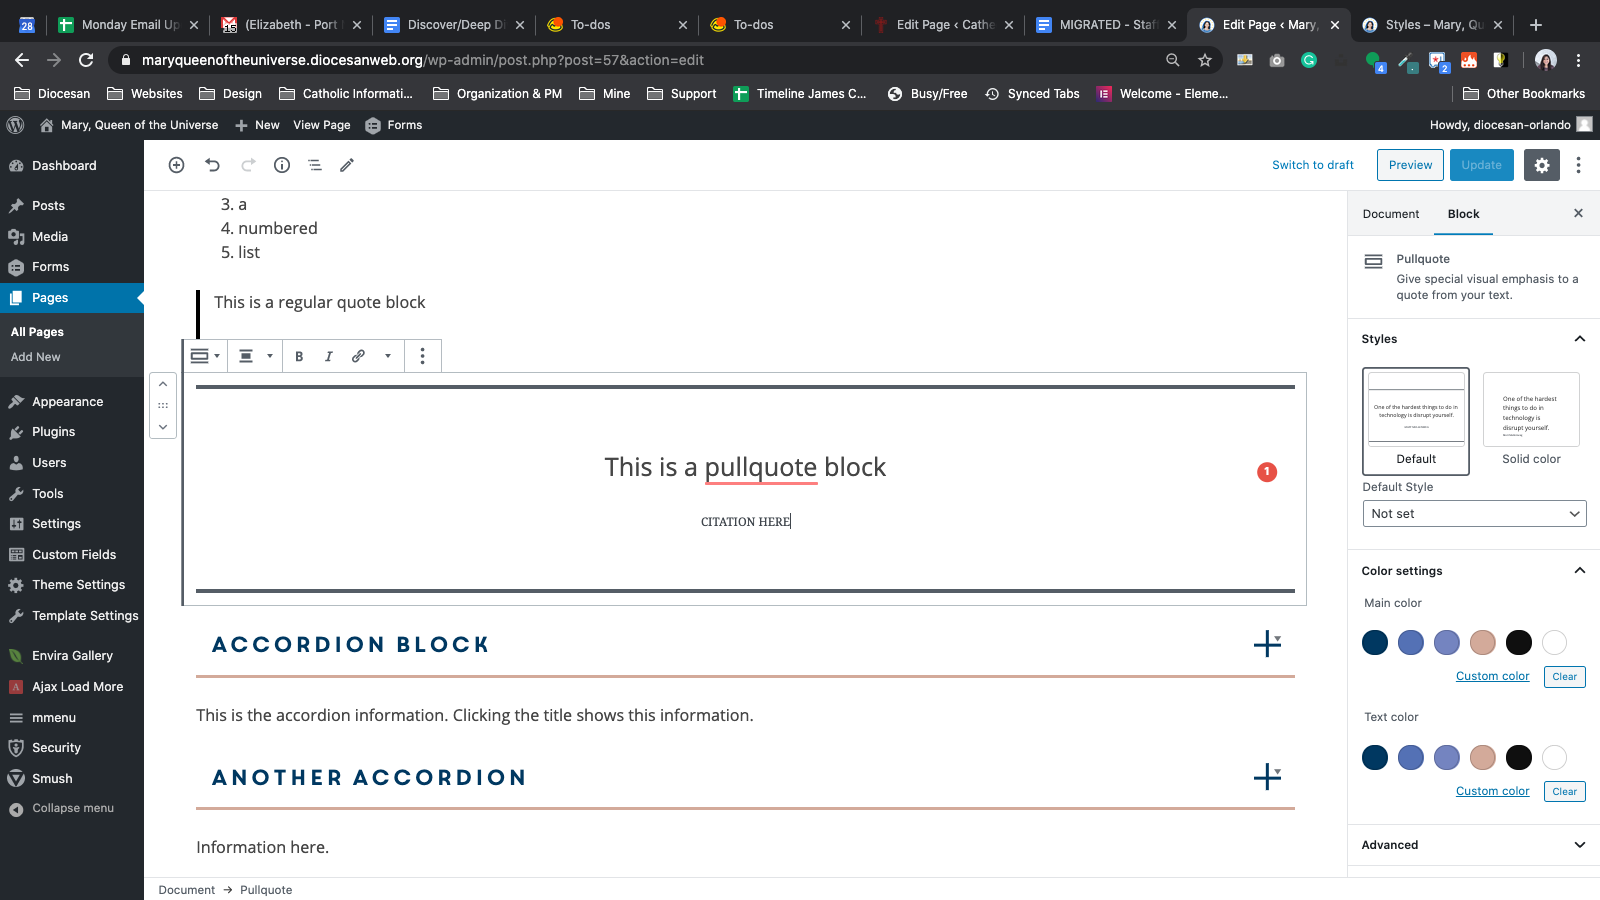Open block navigation list icon
The image size is (1600, 900).
click(x=314, y=165)
